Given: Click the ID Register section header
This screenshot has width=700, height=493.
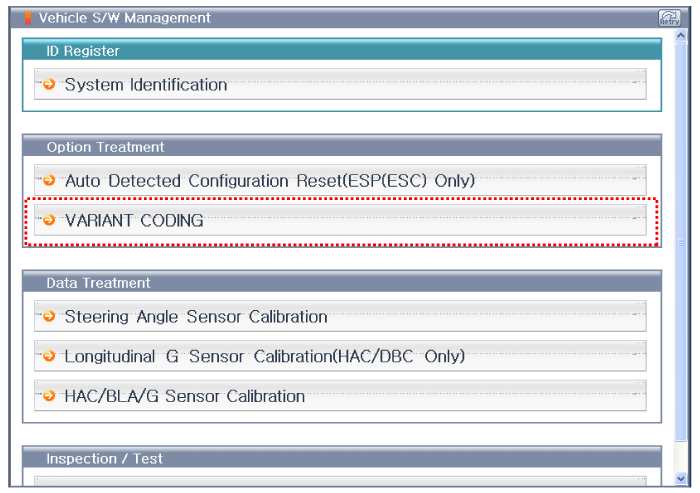Looking at the screenshot, I should [83, 51].
